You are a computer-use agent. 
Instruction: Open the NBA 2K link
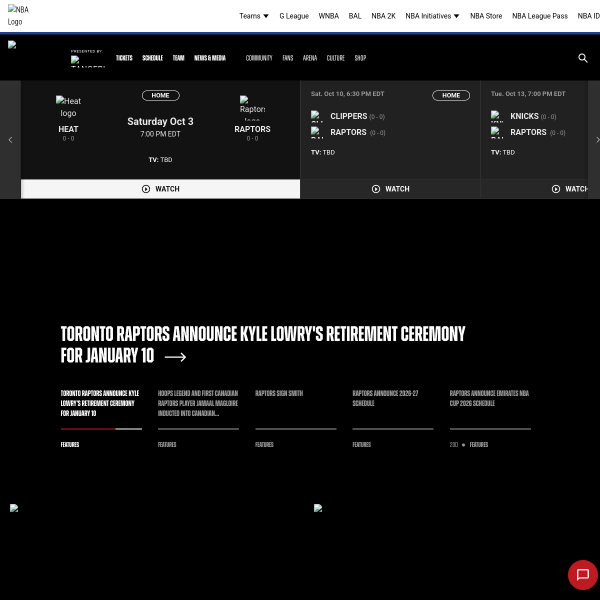click(383, 16)
